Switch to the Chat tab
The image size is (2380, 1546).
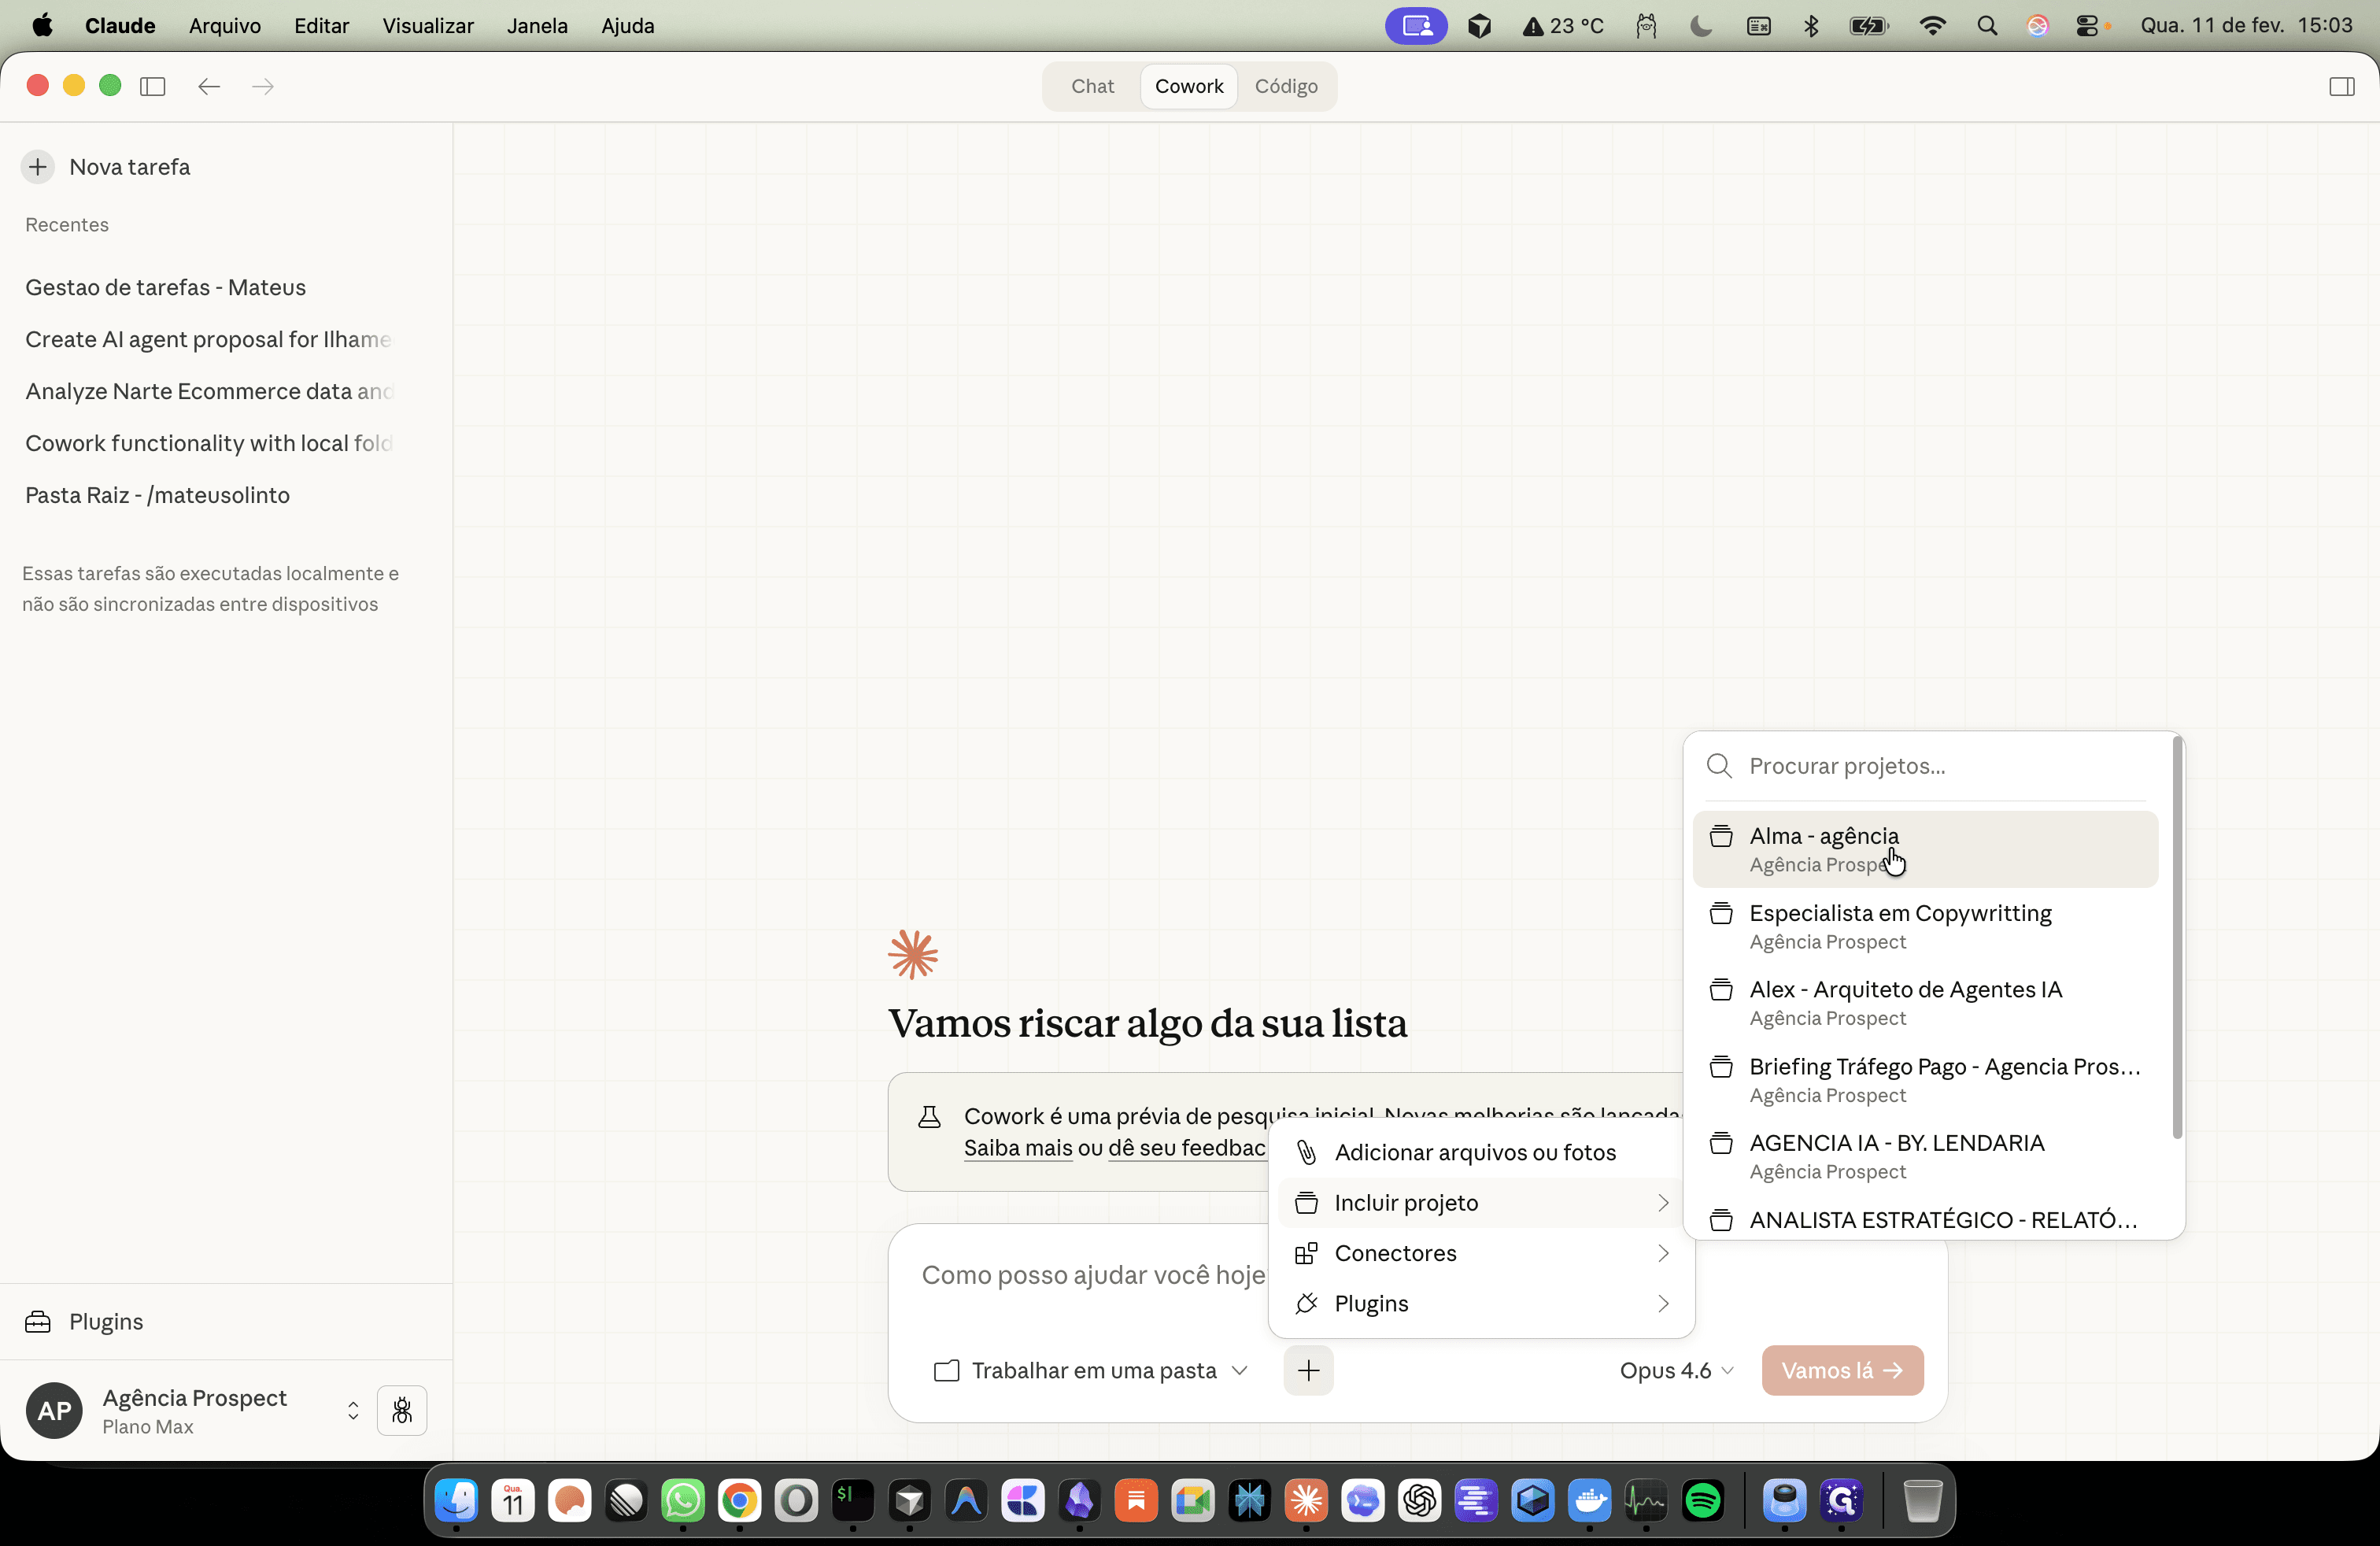click(x=1092, y=86)
